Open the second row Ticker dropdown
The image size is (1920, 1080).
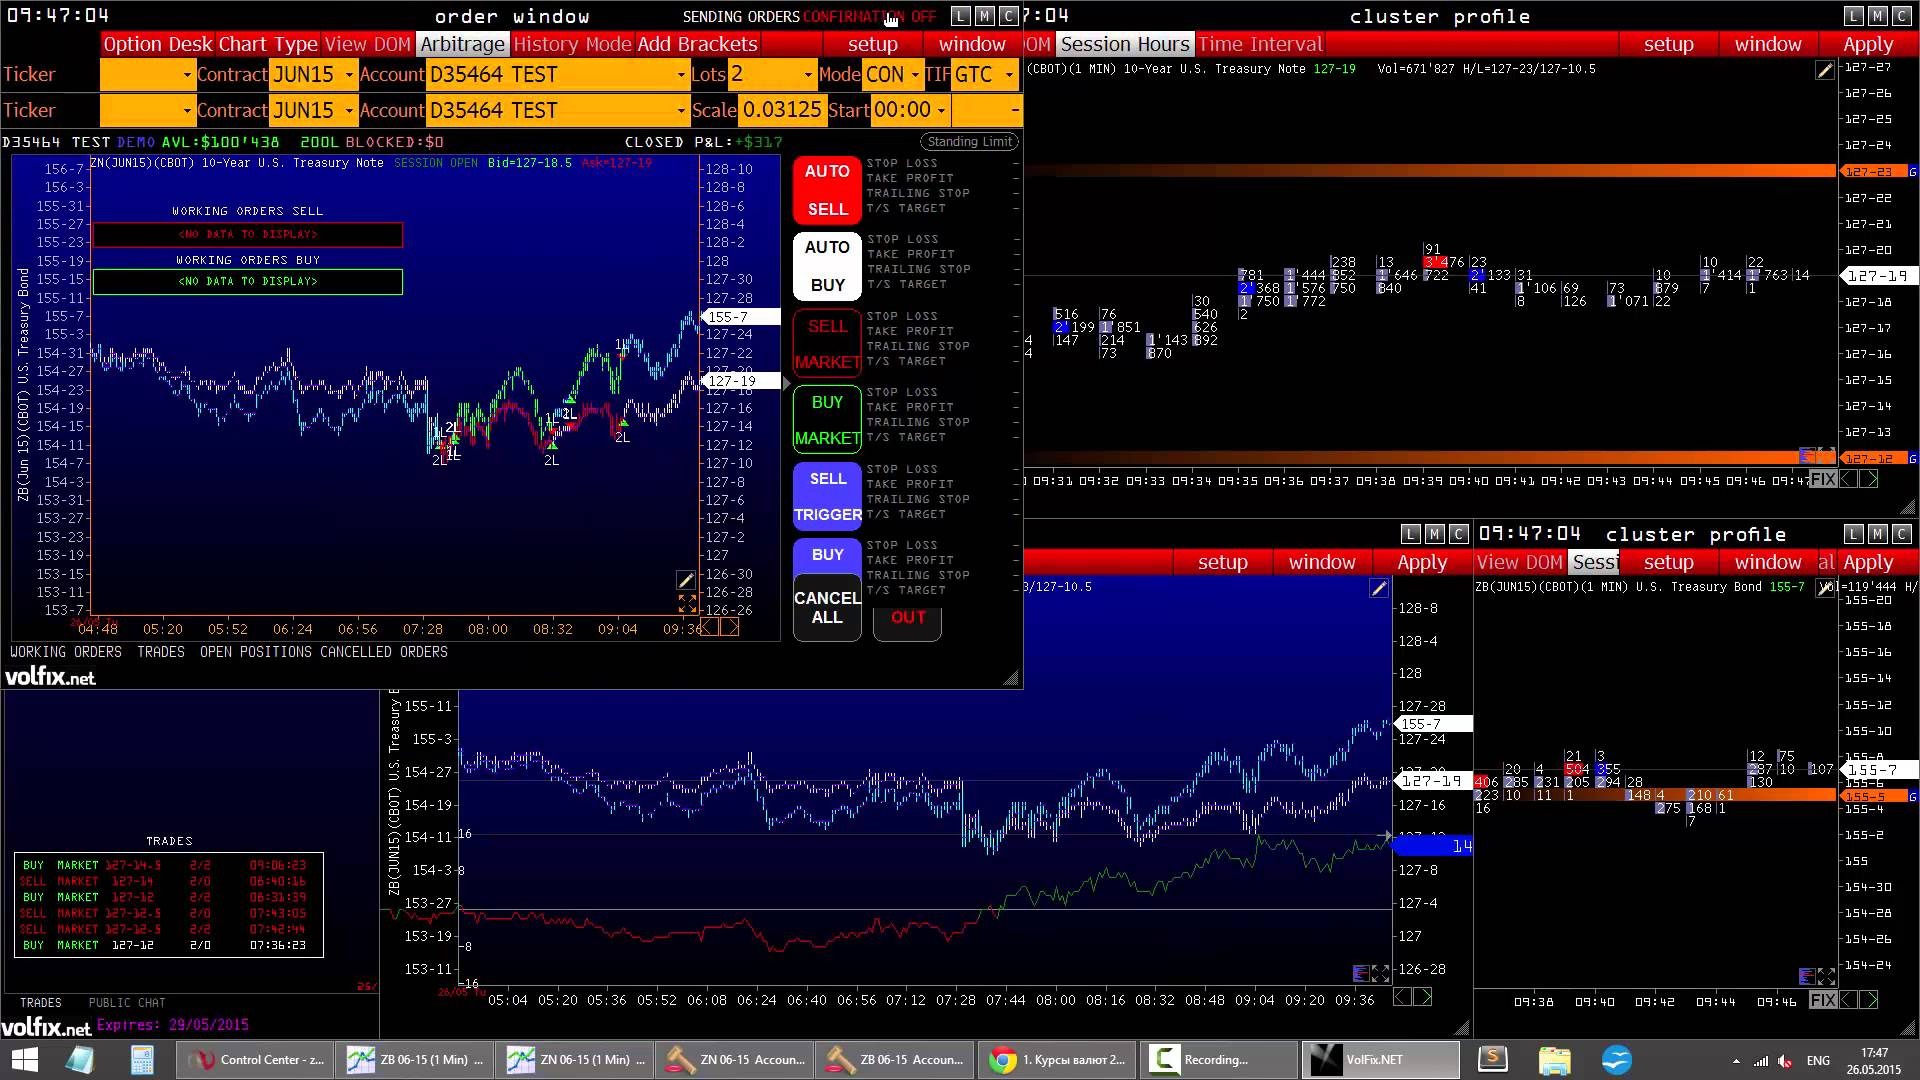click(x=147, y=111)
